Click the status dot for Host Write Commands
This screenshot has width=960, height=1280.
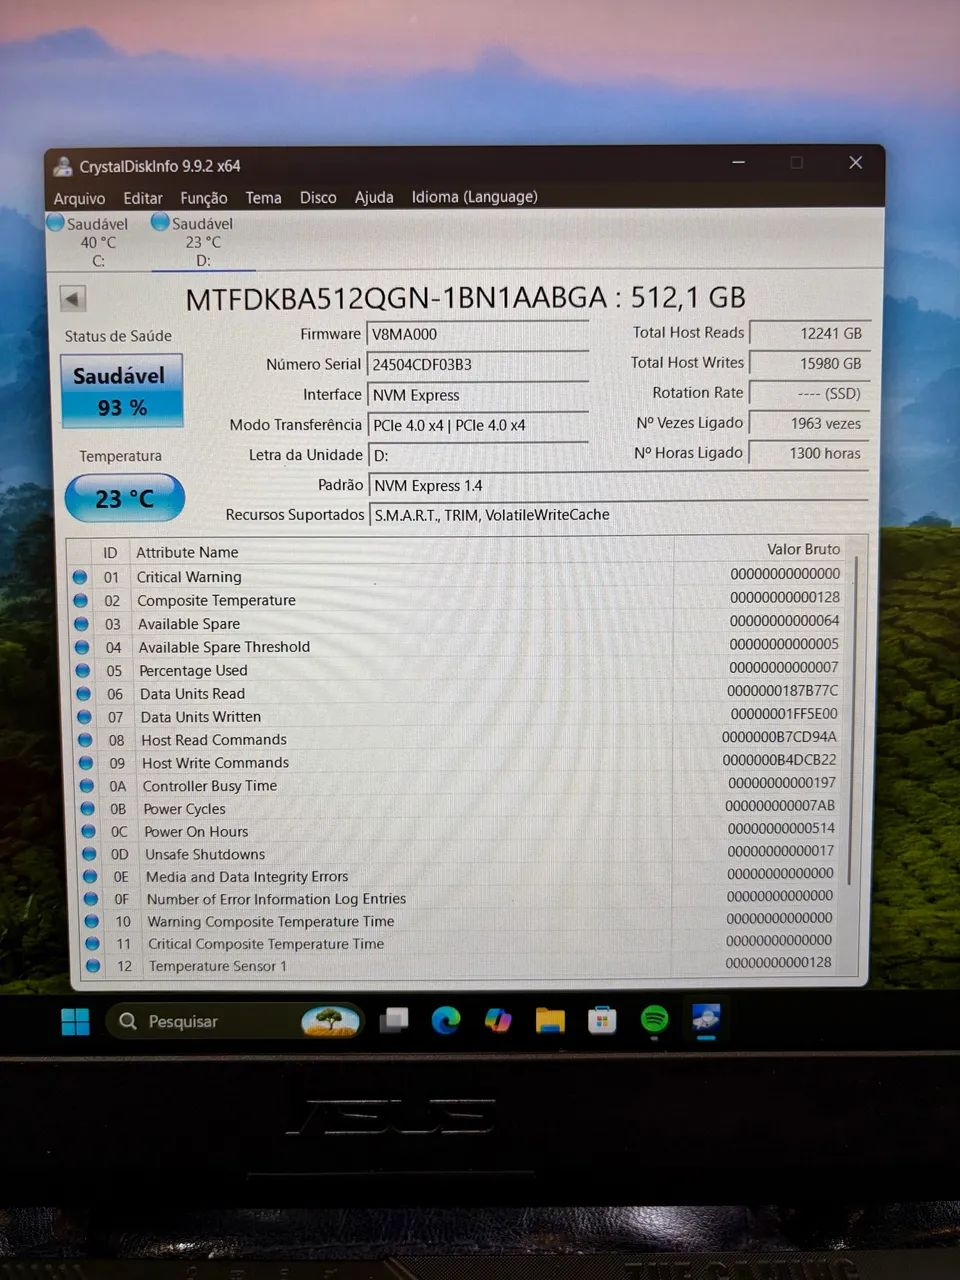pos(86,763)
